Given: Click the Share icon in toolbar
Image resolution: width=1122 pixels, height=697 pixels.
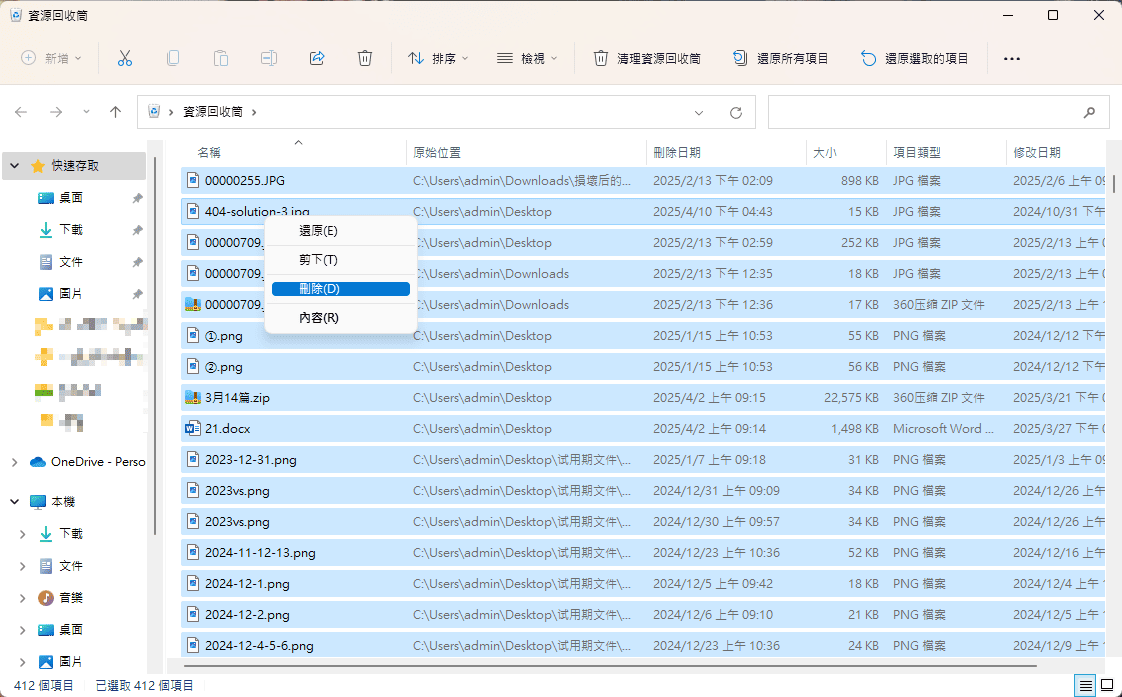Looking at the screenshot, I should click(317, 58).
